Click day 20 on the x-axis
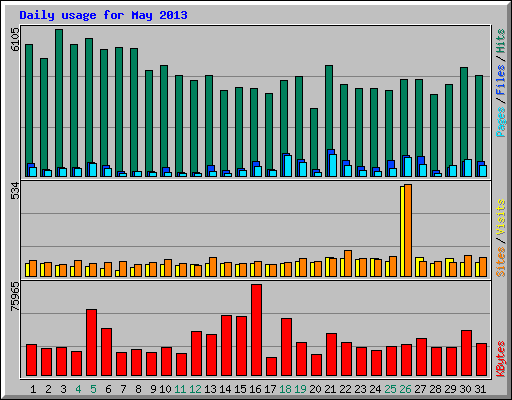This screenshot has width=512, height=400. click(315, 389)
